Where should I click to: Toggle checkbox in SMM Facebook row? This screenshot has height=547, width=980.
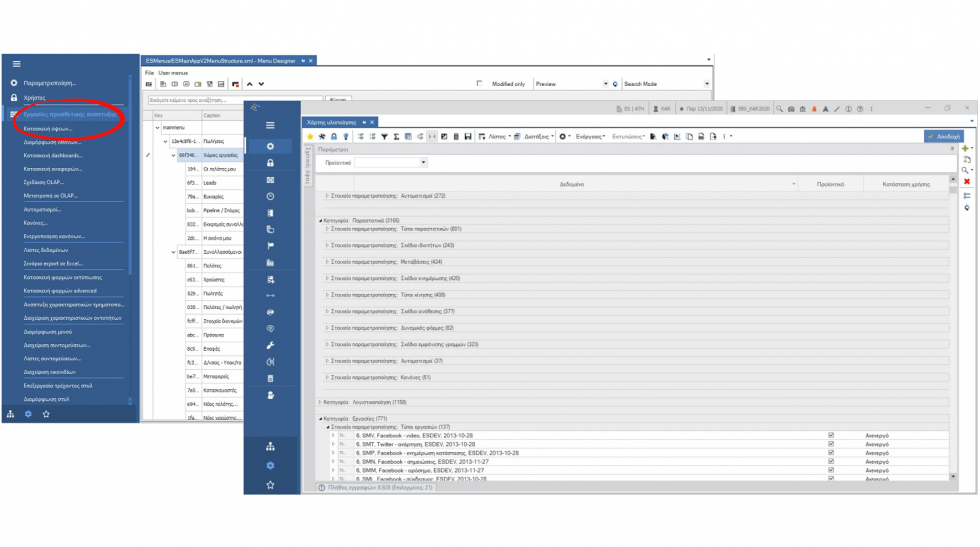tap(831, 470)
